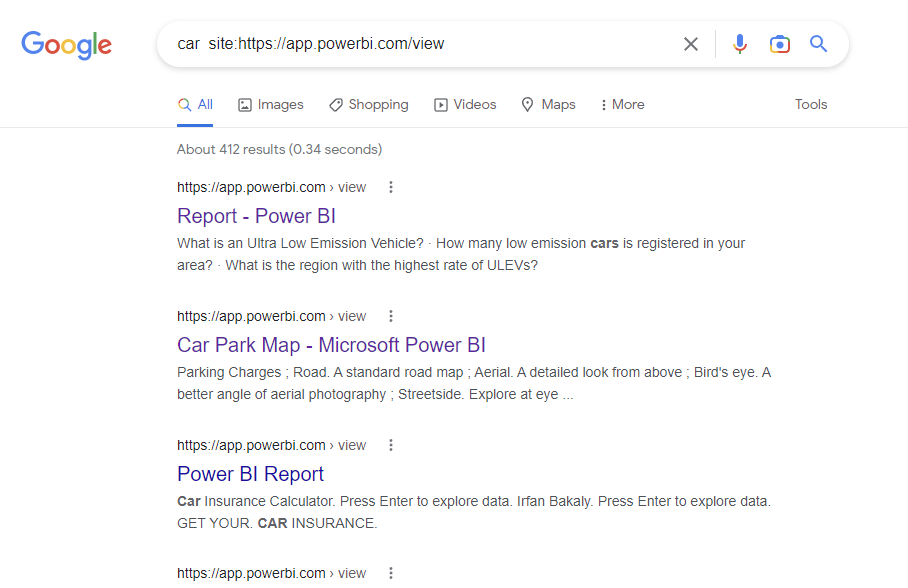The width and height of the screenshot is (908, 588).
Task: Switch to the Shopping tab
Action: [x=369, y=105]
